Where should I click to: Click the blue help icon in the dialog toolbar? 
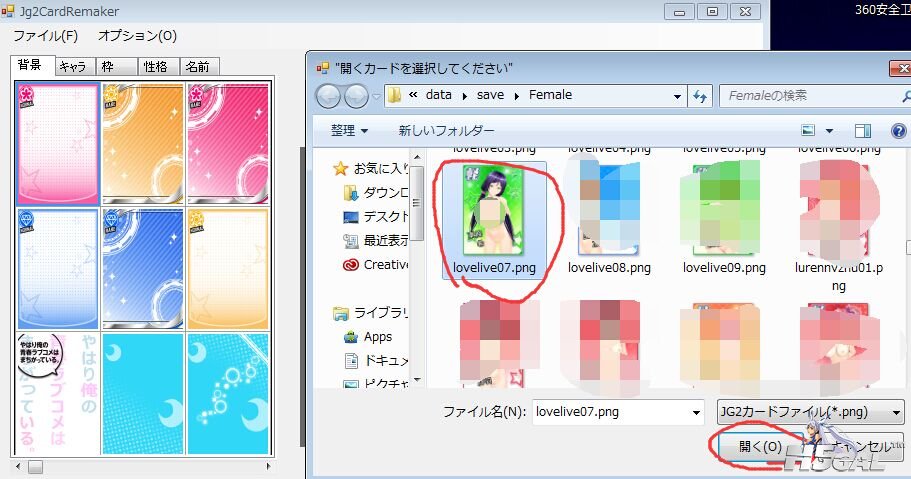(x=899, y=131)
